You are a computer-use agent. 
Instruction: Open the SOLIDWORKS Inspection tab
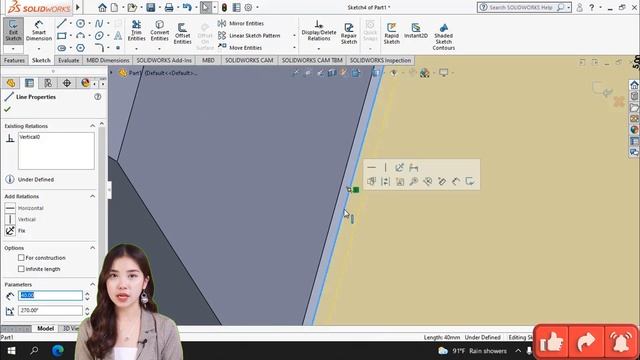tap(380, 60)
